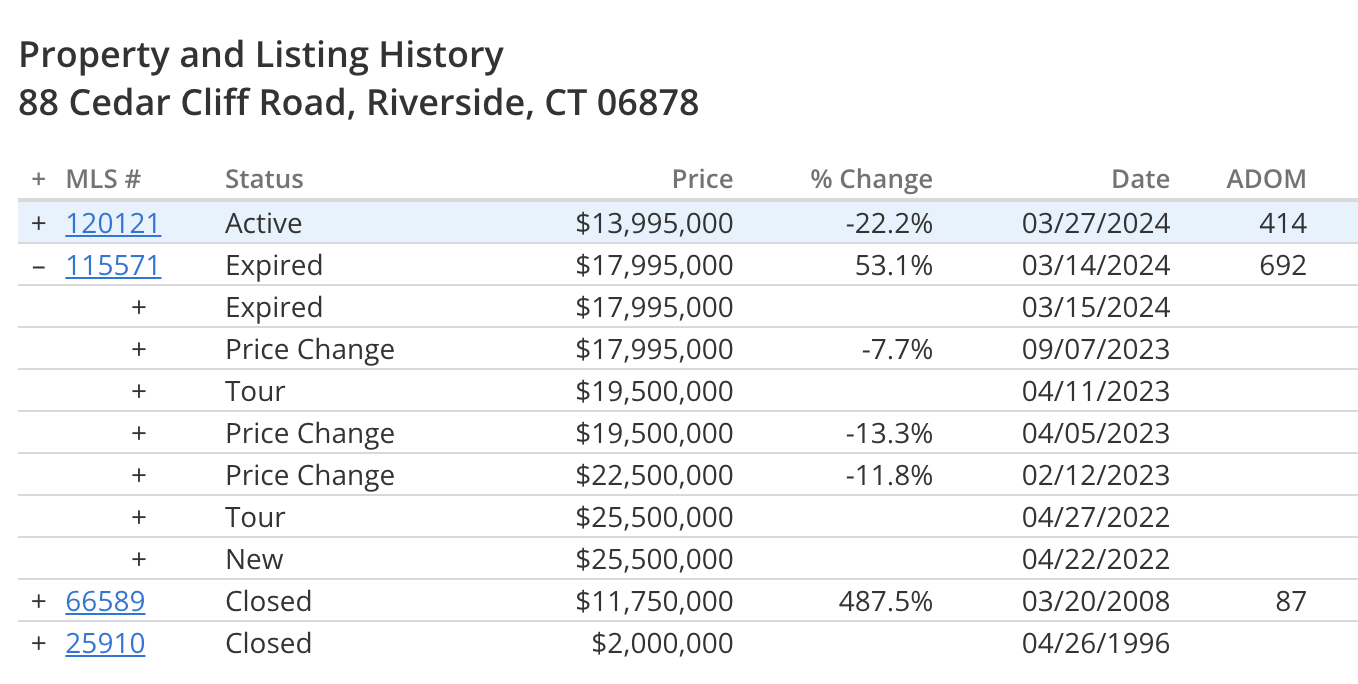Expand listing 120121 row plus sign
Viewport: 1358px width, 684px height.
[x=39, y=223]
